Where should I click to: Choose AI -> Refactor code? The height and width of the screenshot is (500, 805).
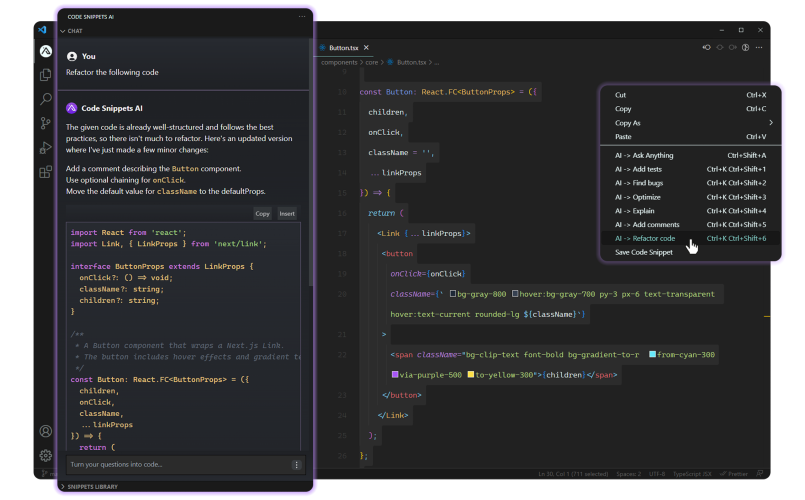[691, 239]
